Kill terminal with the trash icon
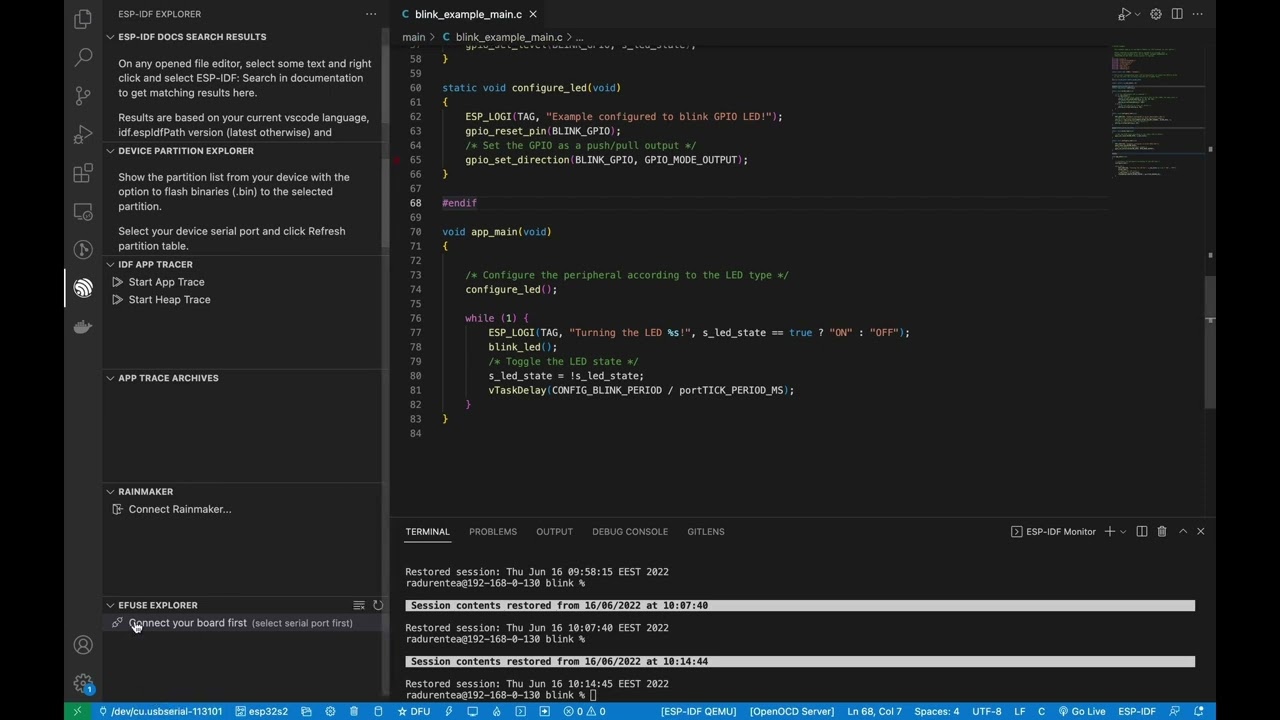This screenshot has width=1280, height=720. 1162,531
